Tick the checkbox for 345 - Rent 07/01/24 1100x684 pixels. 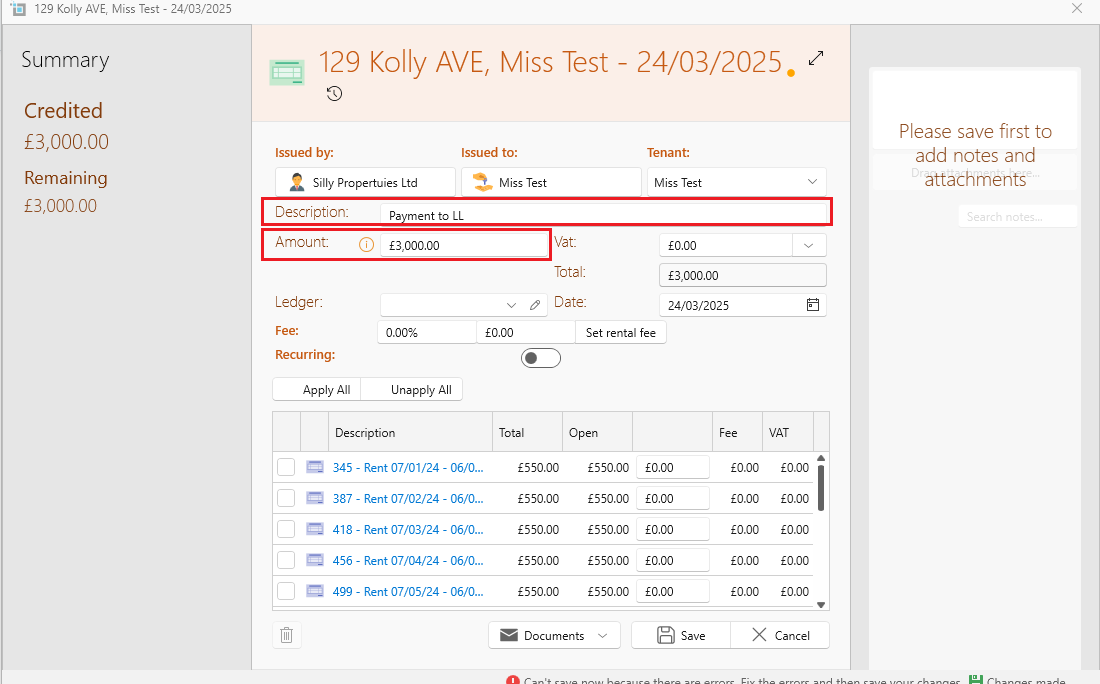[x=286, y=467]
